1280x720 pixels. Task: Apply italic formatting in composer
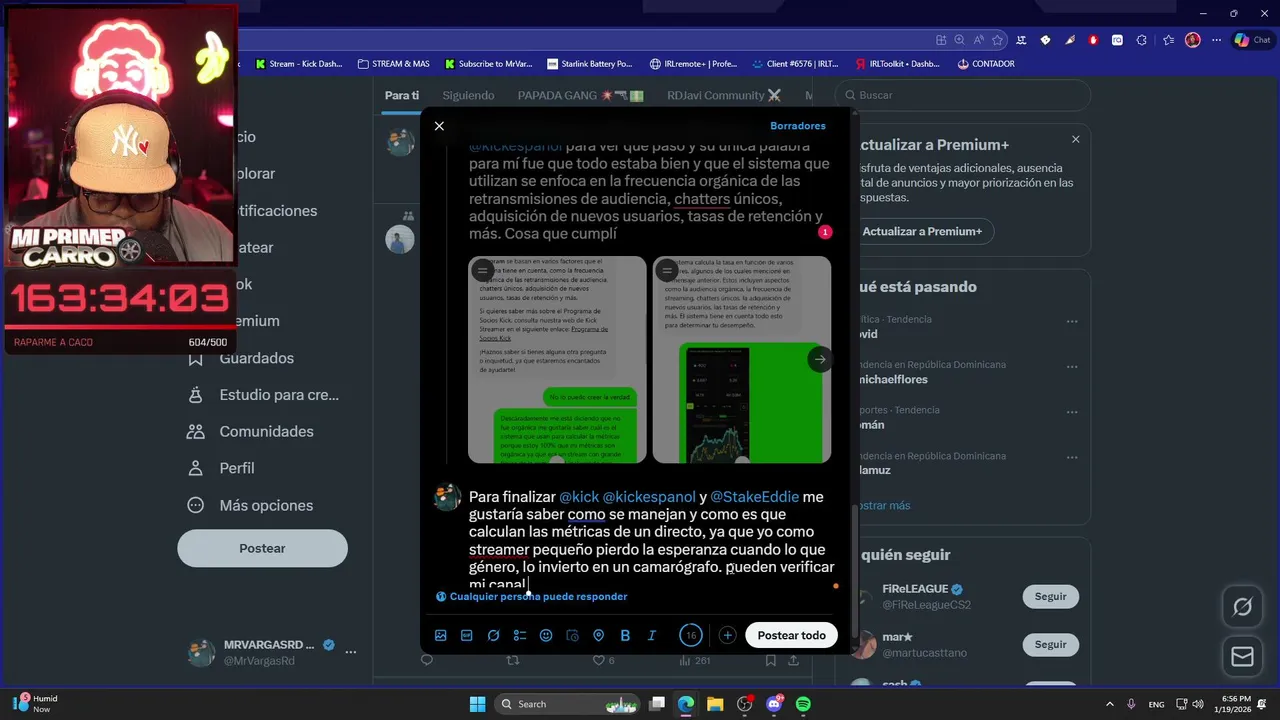click(x=652, y=635)
